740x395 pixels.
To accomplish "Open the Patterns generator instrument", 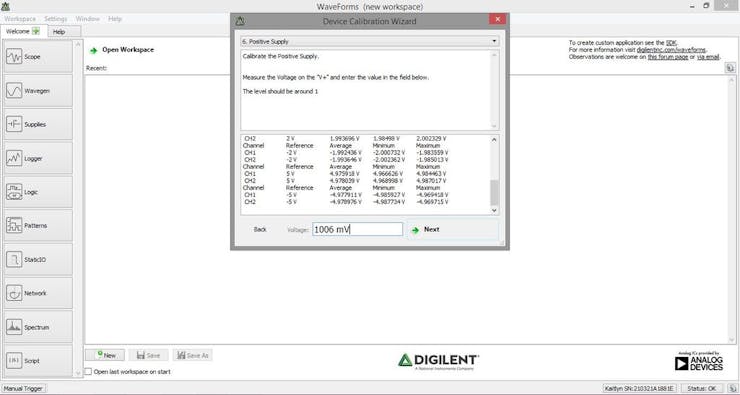I will coord(38,226).
